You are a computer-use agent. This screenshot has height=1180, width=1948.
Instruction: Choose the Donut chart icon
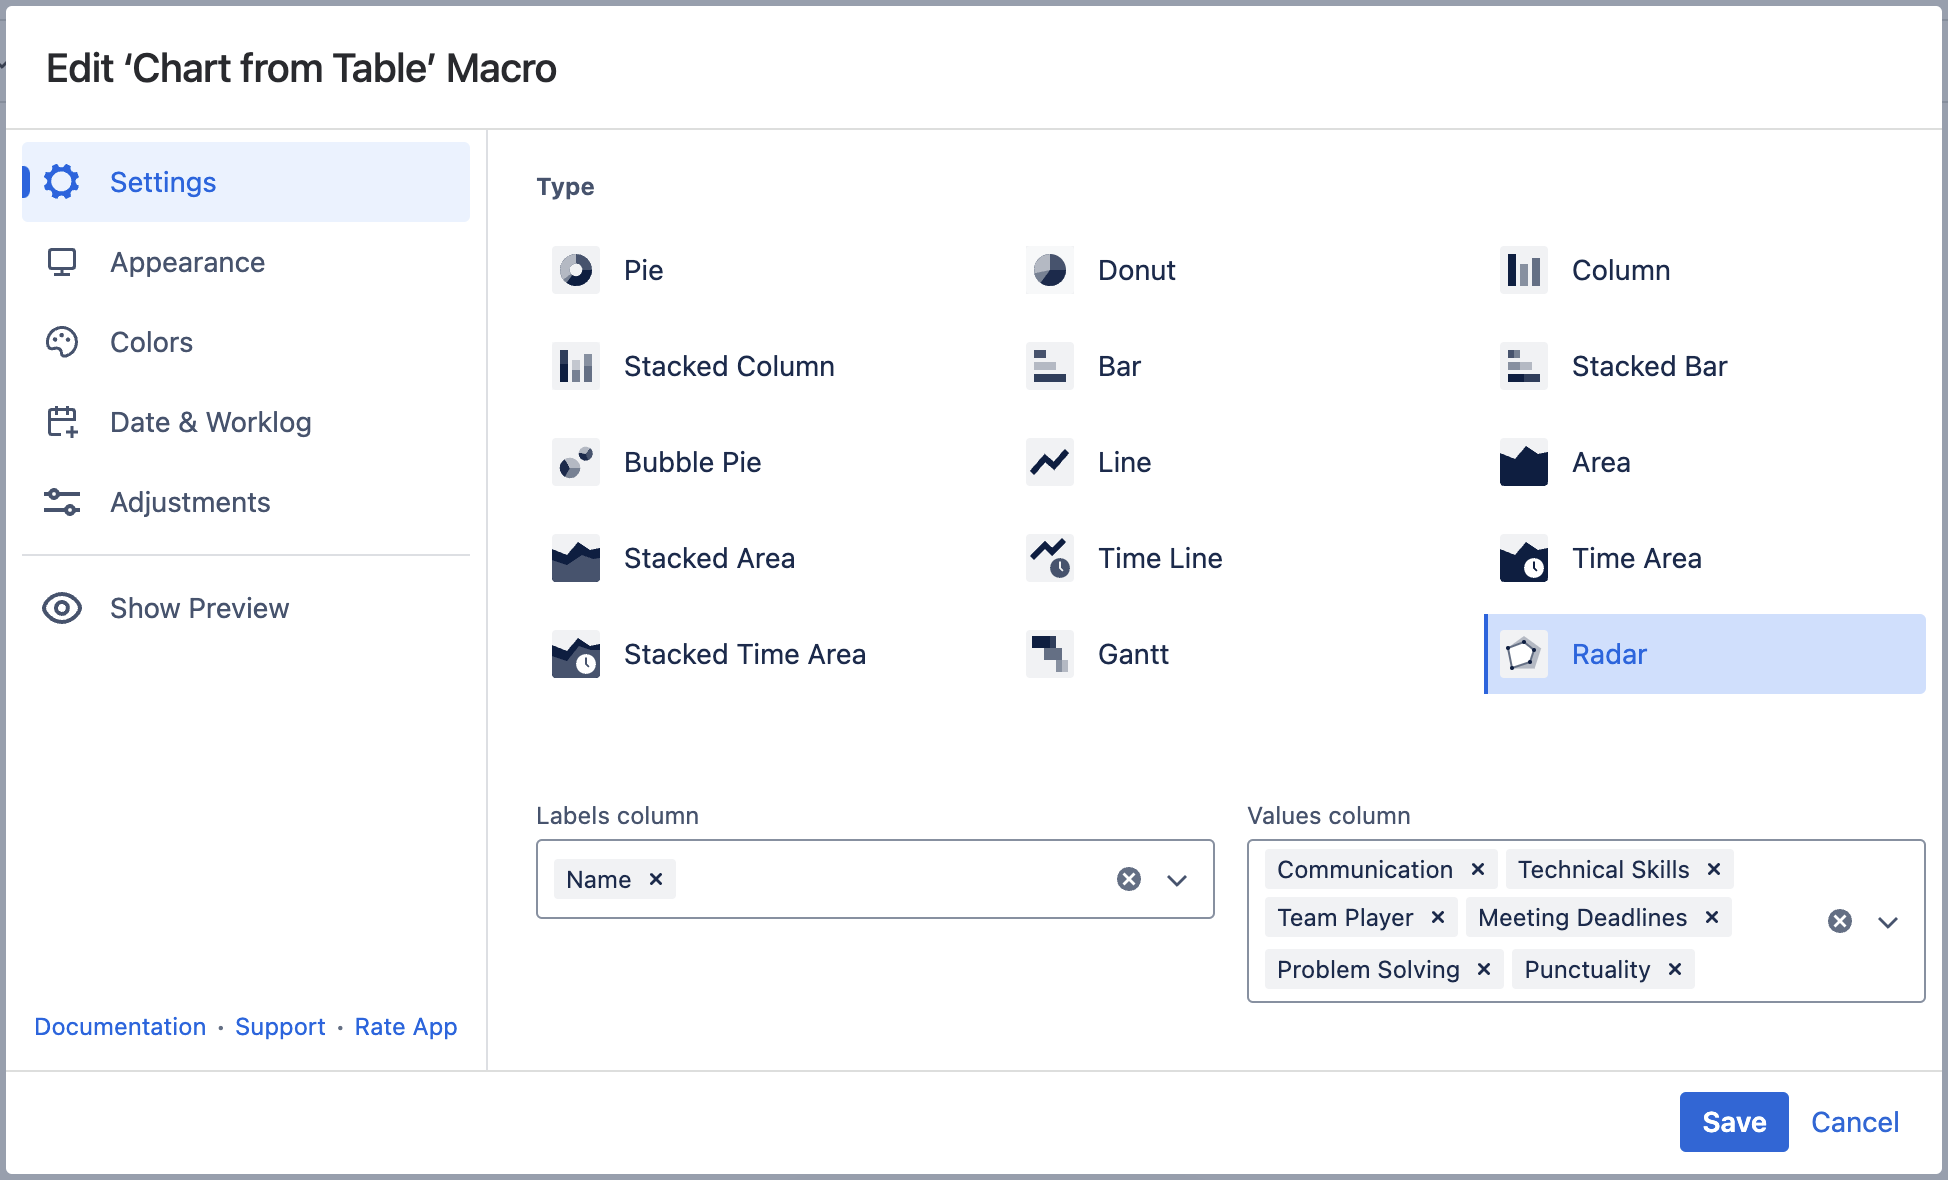tap(1050, 270)
